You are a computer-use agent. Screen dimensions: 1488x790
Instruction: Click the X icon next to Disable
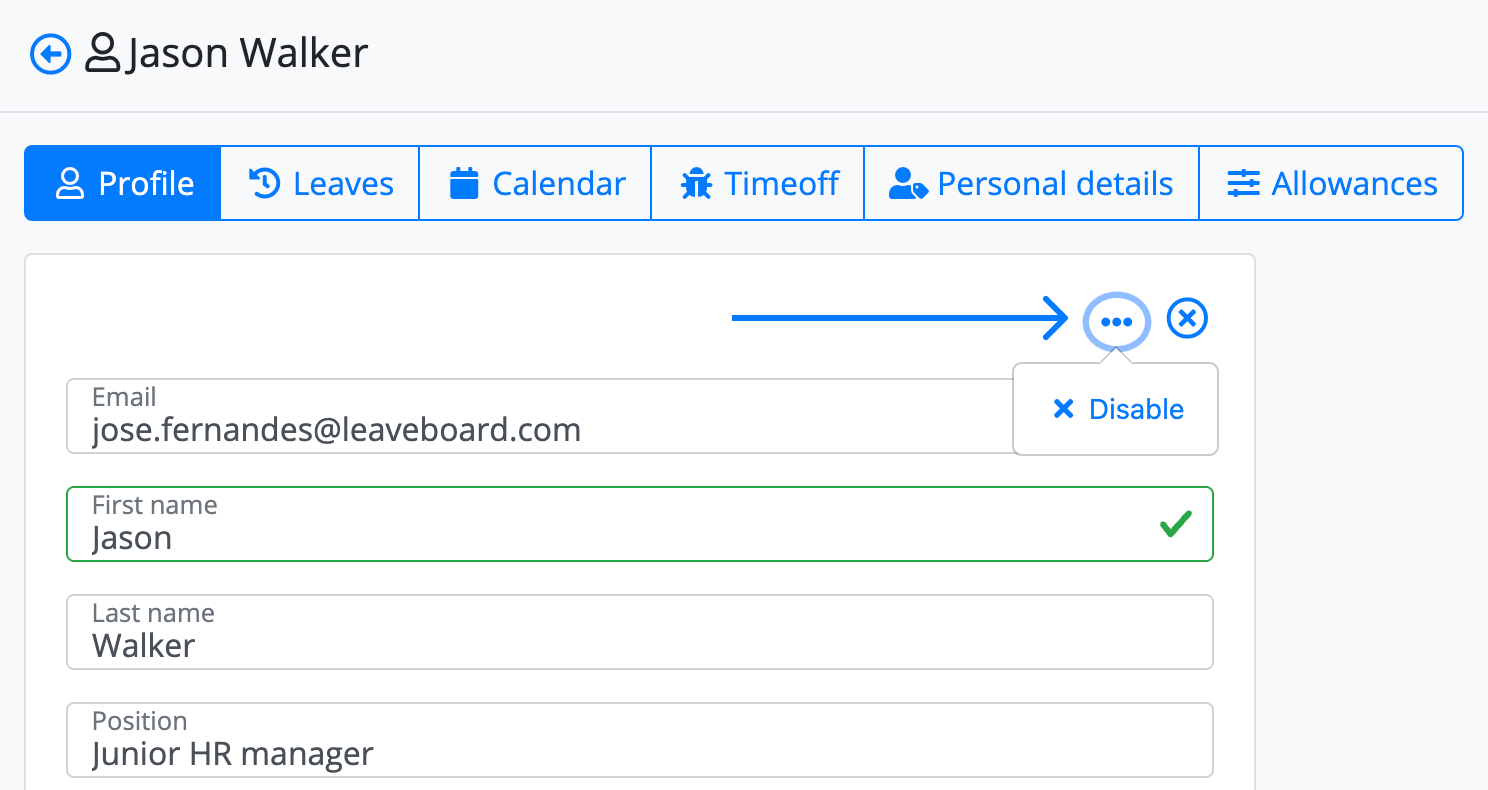pos(1064,409)
